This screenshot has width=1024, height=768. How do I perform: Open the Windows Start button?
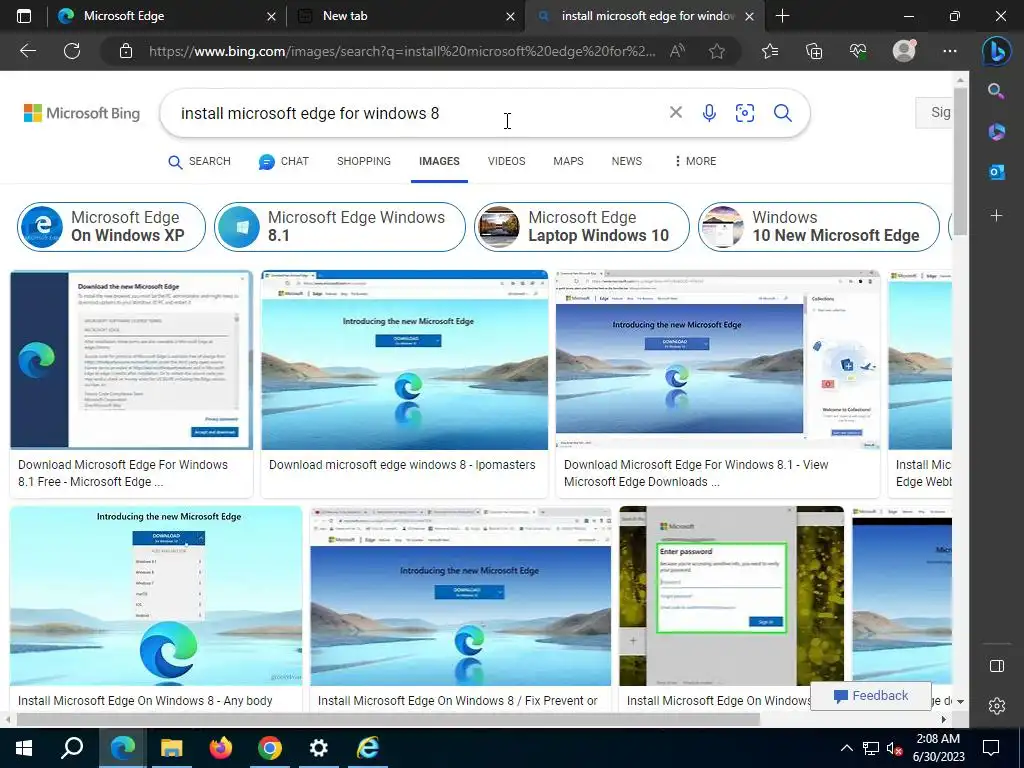[24, 748]
